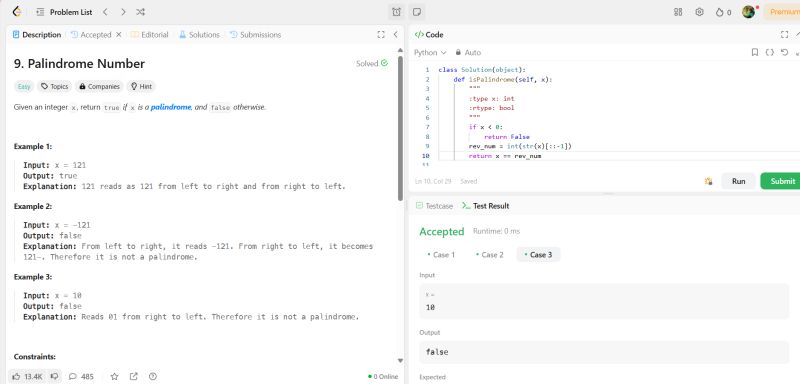Switch to the Accepted tab
This screenshot has height=384, width=800.
[91, 35]
